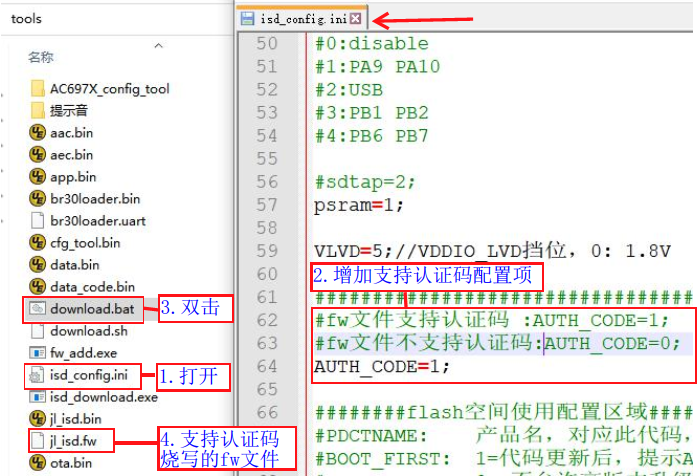Select the file name data_code.bin
Viewport: 700px width, 476px height.
pyautogui.click(x=93, y=286)
